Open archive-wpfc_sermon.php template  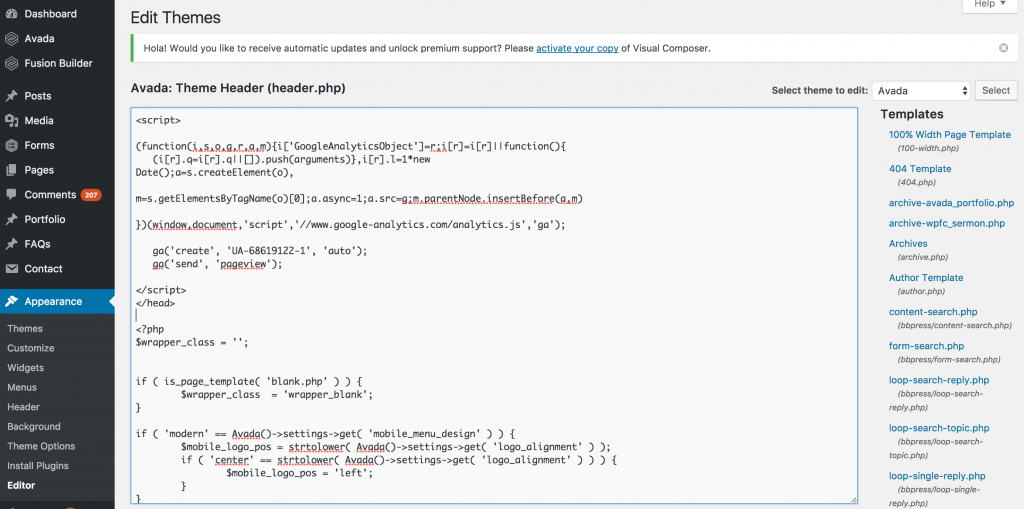point(947,223)
